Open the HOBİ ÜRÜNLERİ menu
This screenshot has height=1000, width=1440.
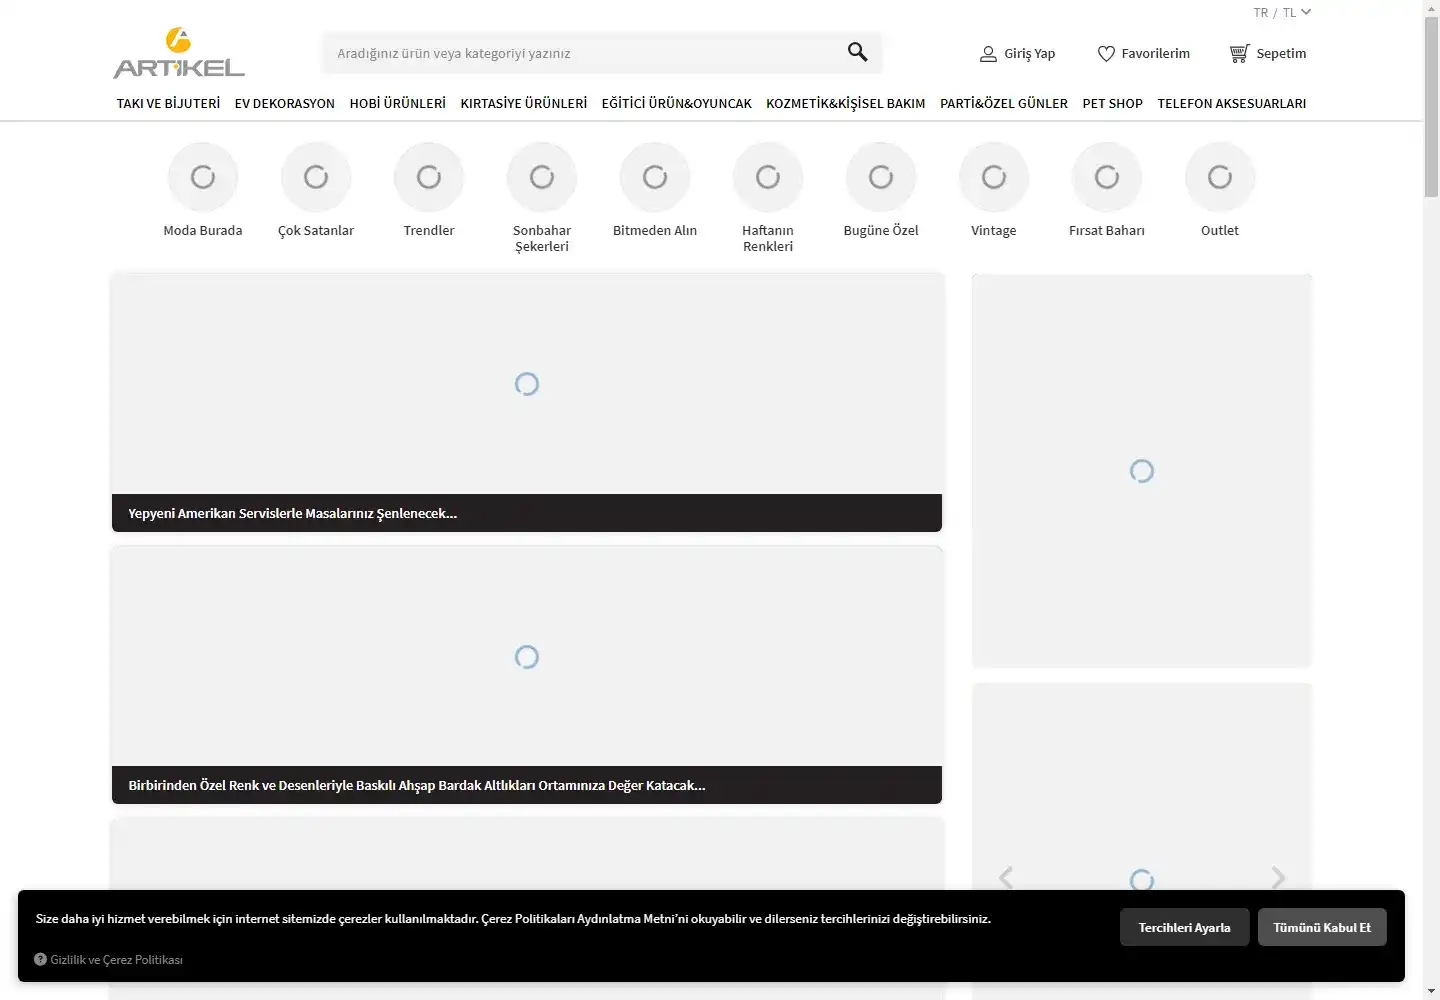click(398, 103)
